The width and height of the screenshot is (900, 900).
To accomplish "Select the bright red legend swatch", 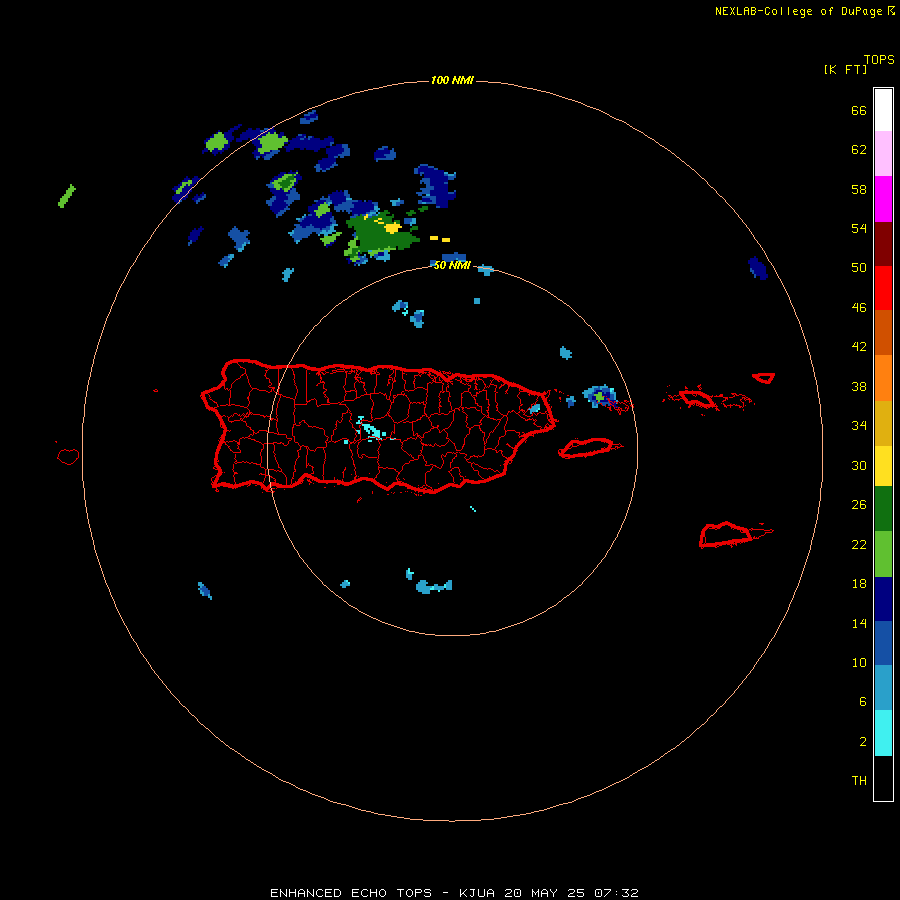I will (883, 288).
